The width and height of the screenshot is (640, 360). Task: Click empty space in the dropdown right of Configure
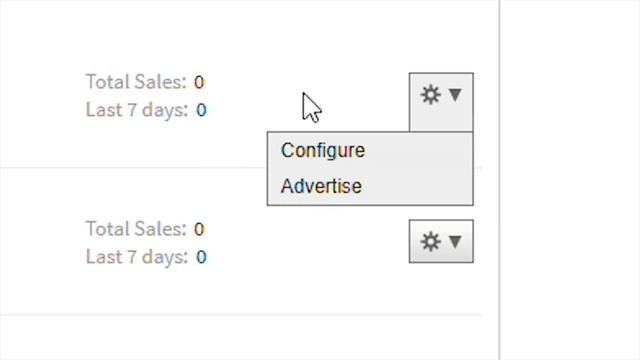pyautogui.click(x=418, y=150)
